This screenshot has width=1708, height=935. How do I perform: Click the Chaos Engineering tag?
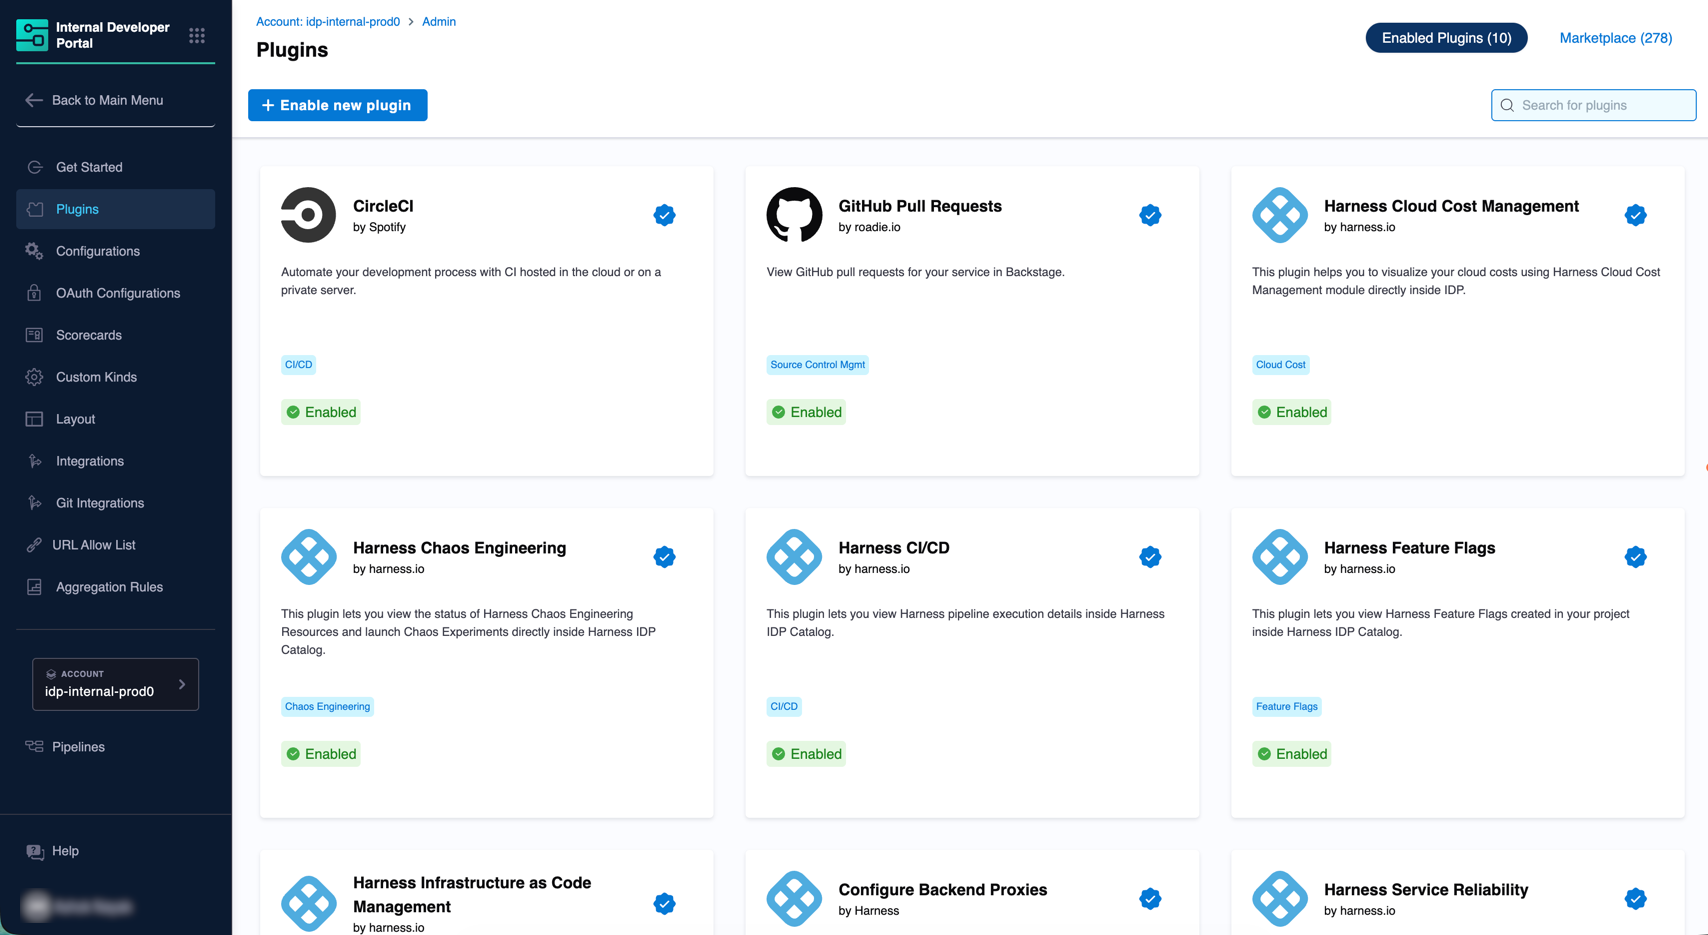(x=327, y=707)
